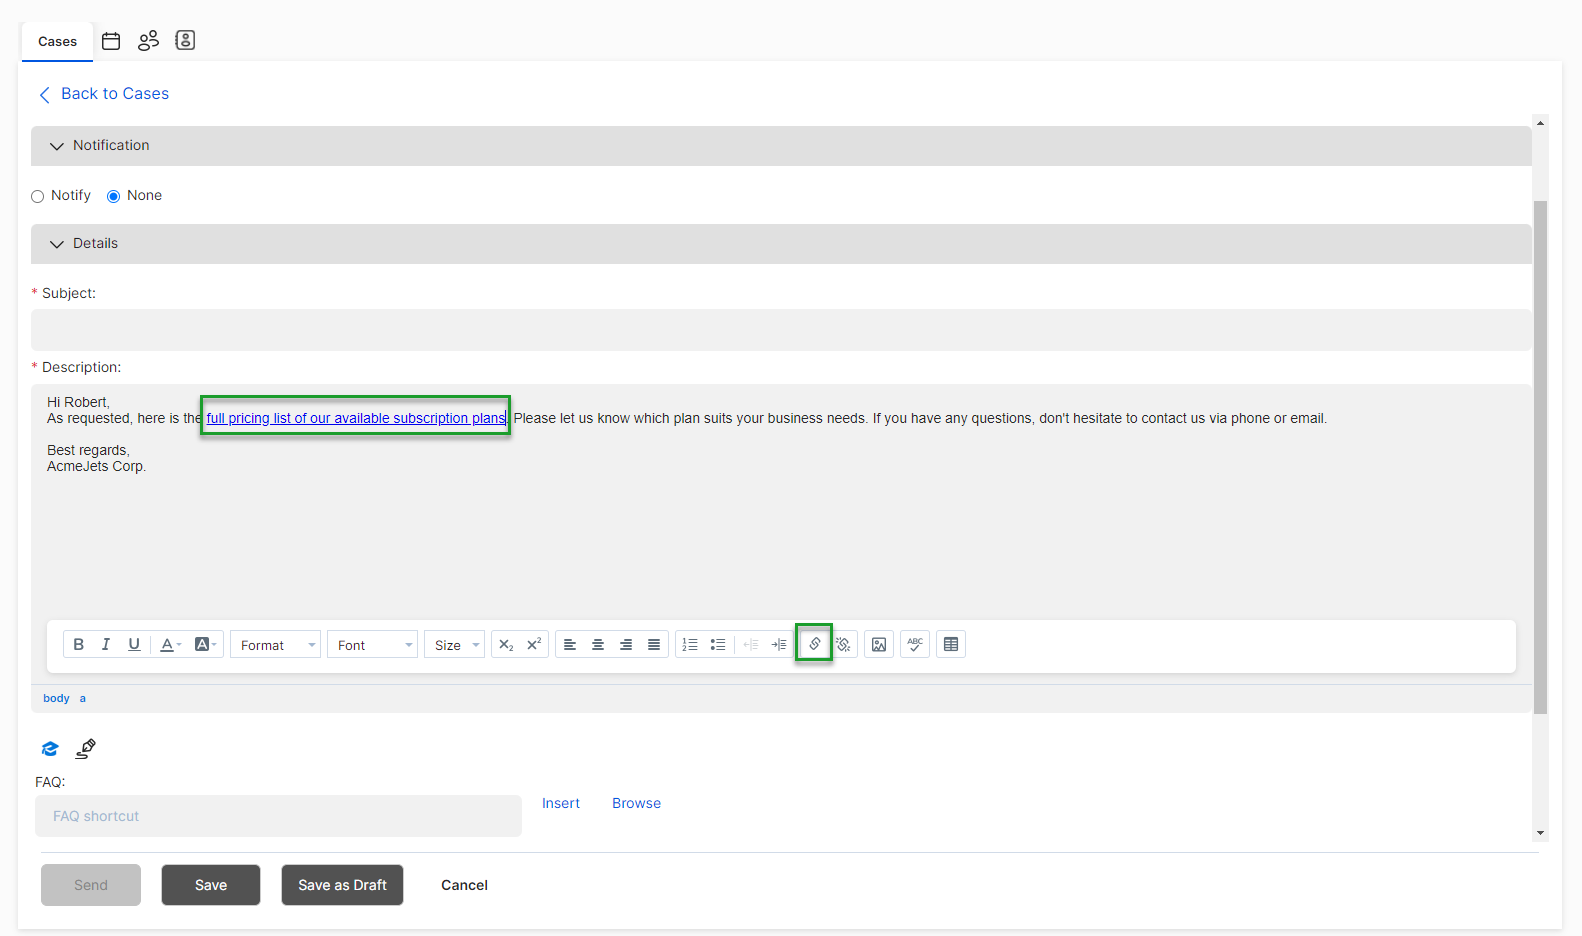This screenshot has height=936, width=1582.
Task: Open the calendar icon tab
Action: pos(111,41)
